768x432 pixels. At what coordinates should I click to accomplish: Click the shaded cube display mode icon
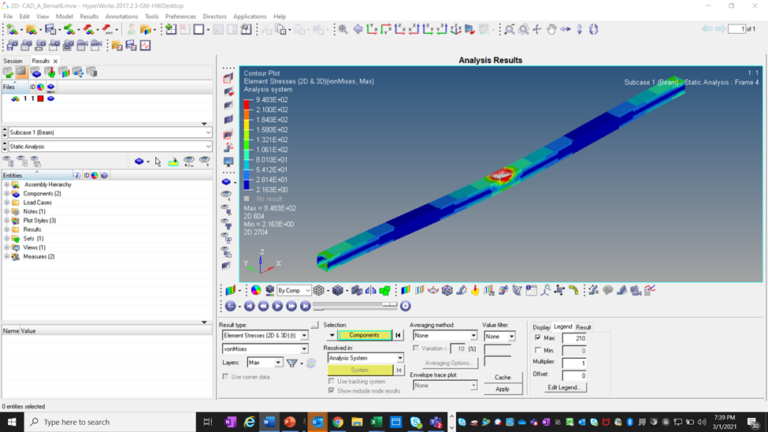337,290
